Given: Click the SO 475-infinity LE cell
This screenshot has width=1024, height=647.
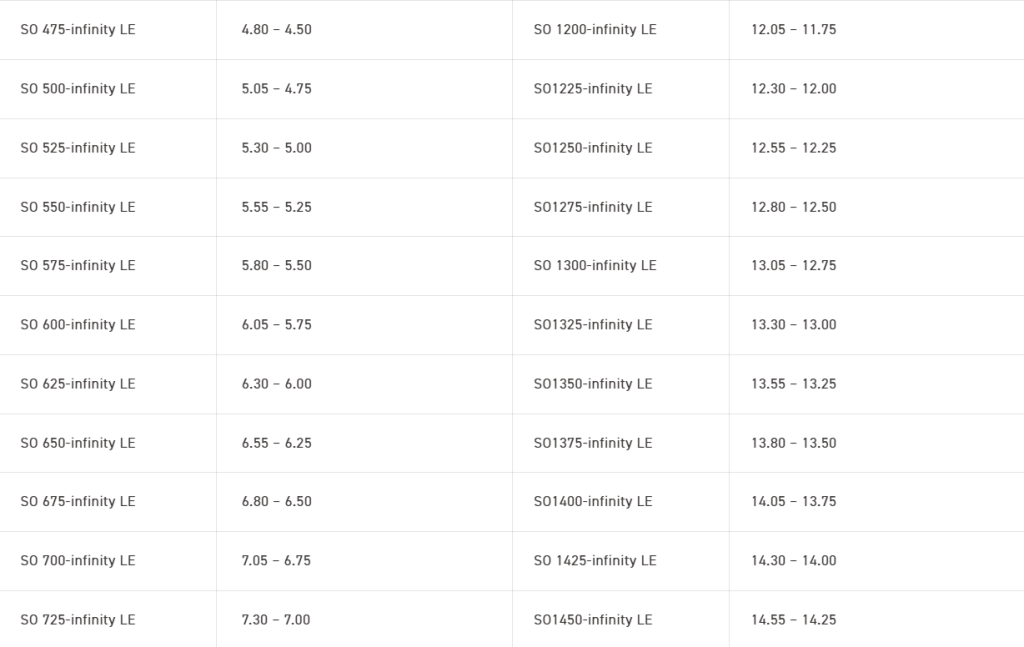Looking at the screenshot, I should [78, 30].
